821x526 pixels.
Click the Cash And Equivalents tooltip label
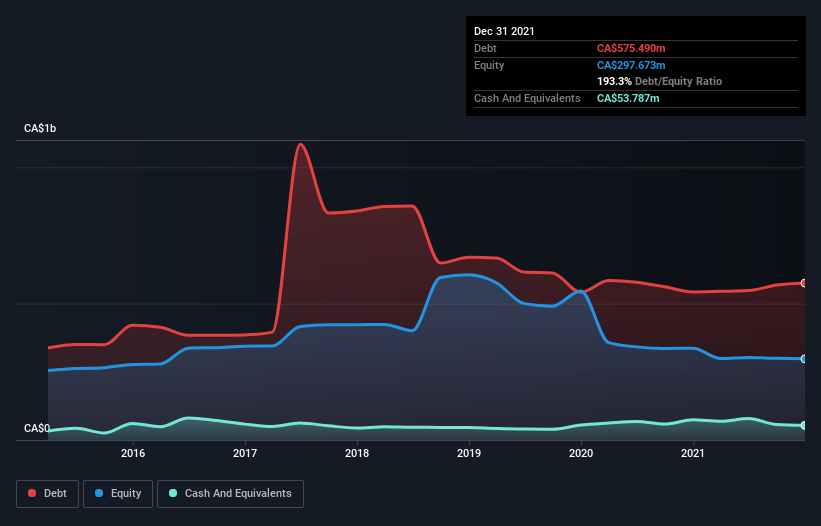tap(527, 98)
